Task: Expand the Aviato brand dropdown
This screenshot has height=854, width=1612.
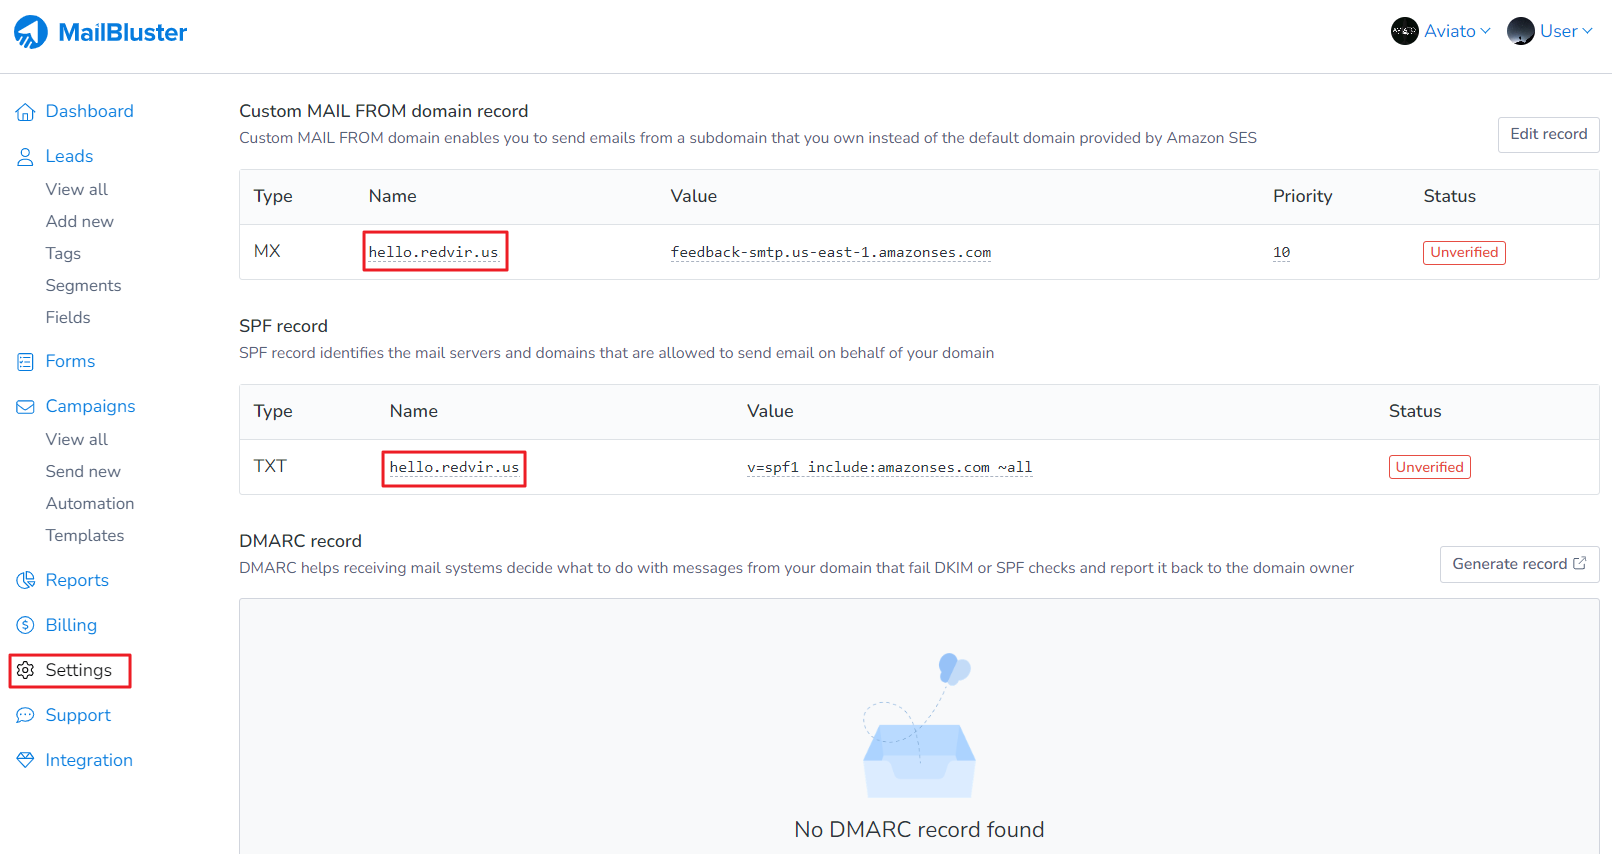Action: pyautogui.click(x=1441, y=31)
